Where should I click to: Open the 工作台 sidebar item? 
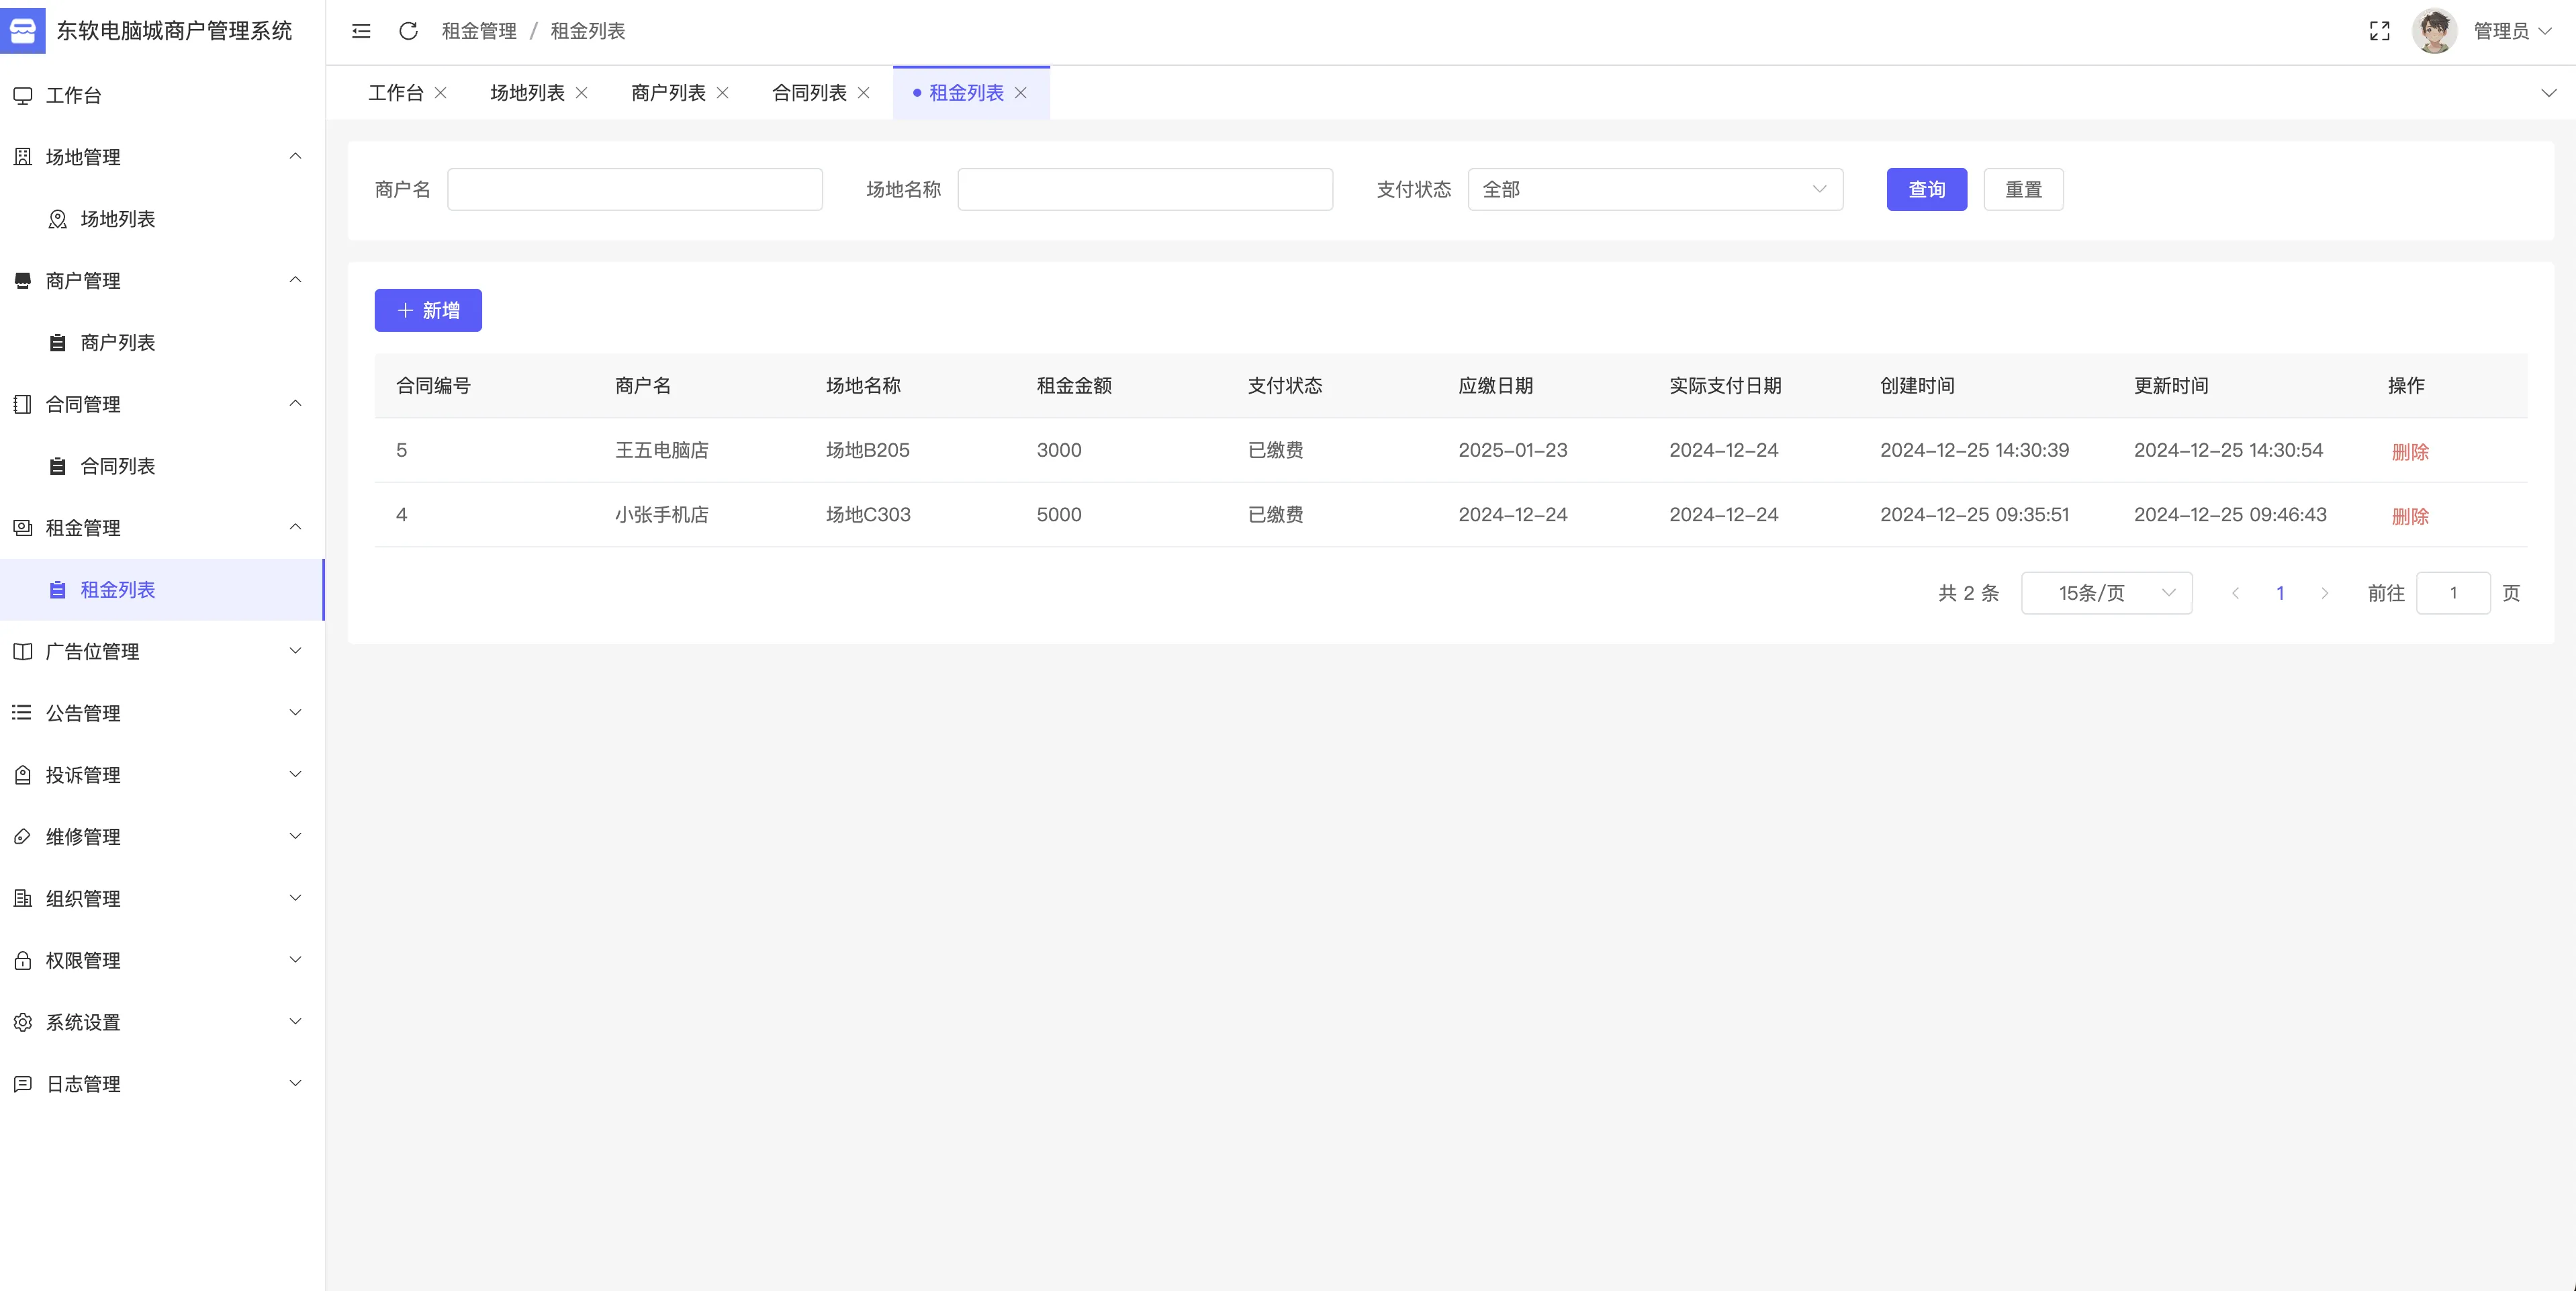coord(74,96)
